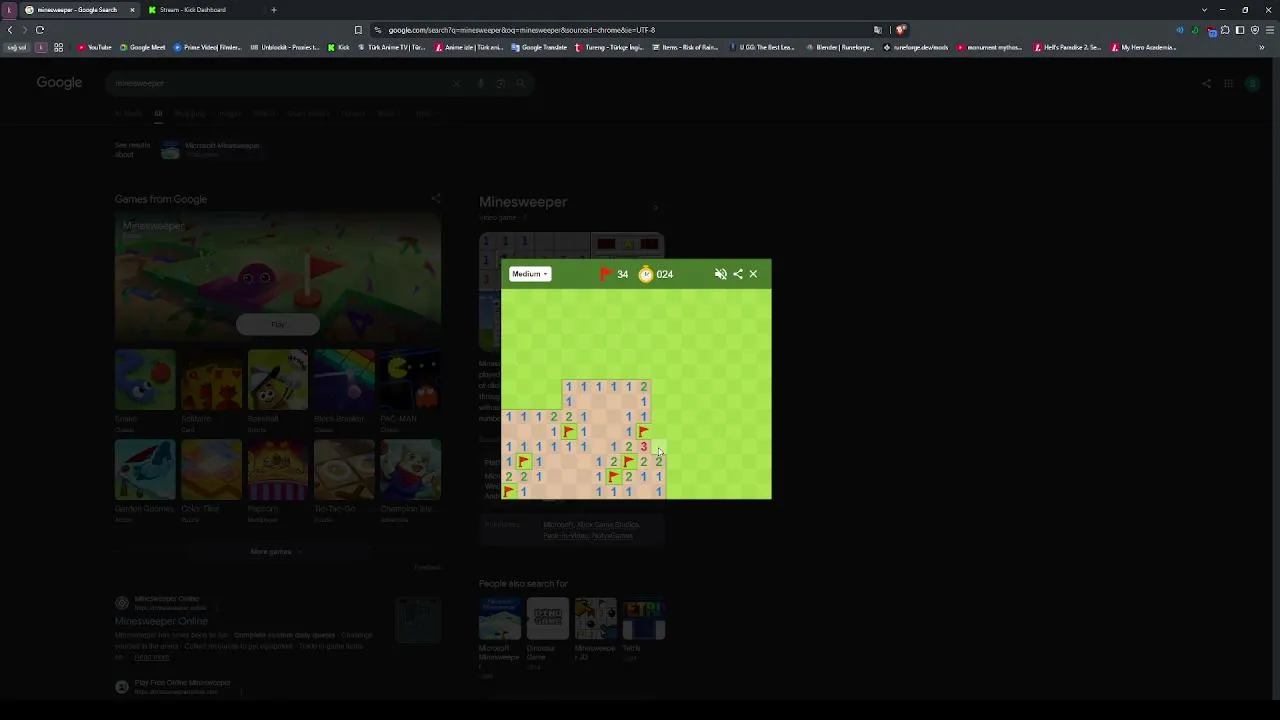Expand More games list
This screenshot has height=720, width=1280.
tap(271, 552)
